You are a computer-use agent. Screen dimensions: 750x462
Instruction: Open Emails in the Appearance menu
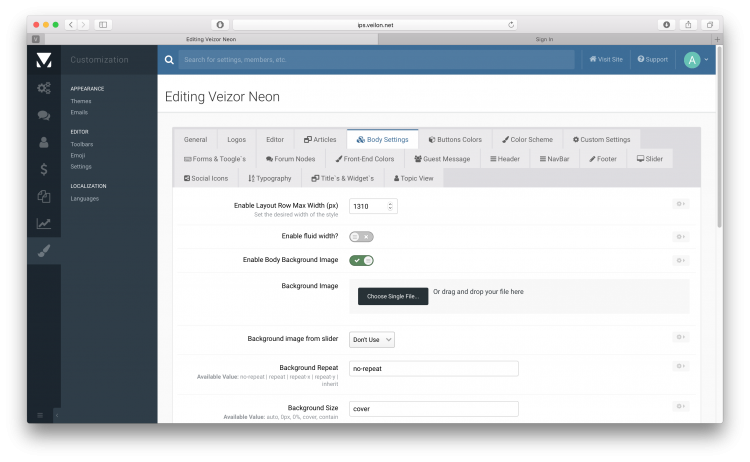[x=79, y=112]
